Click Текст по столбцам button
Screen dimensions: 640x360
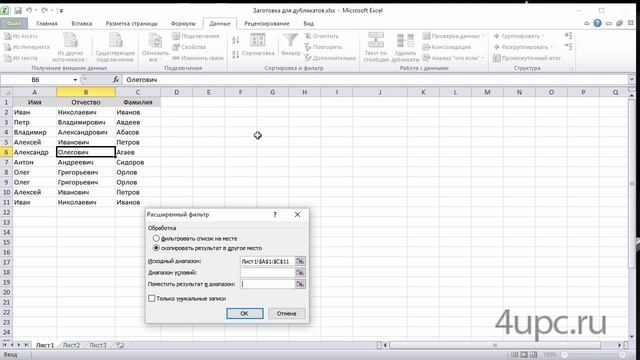[376, 47]
